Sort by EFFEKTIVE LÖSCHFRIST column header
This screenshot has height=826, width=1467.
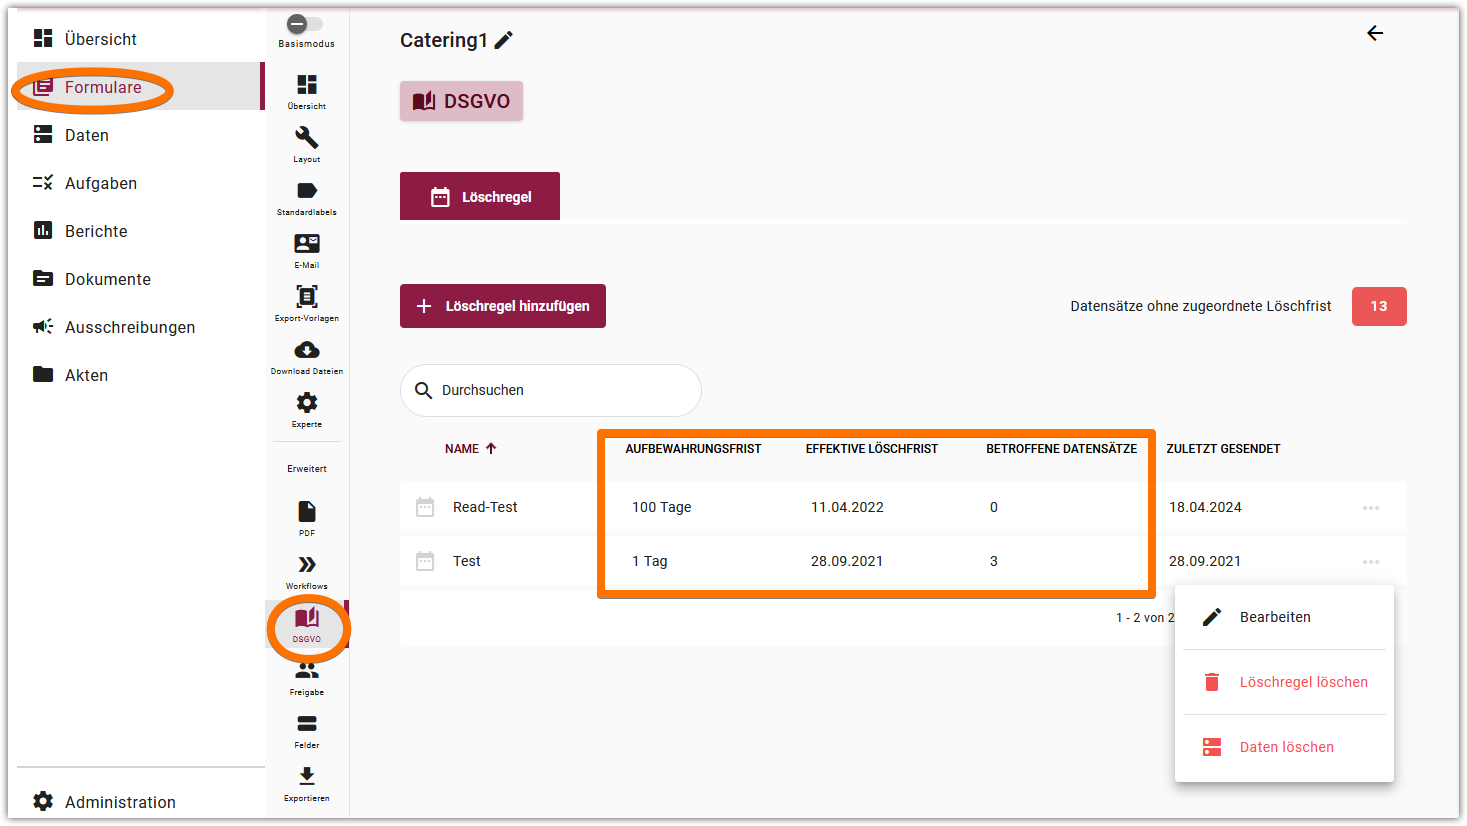[872, 449]
